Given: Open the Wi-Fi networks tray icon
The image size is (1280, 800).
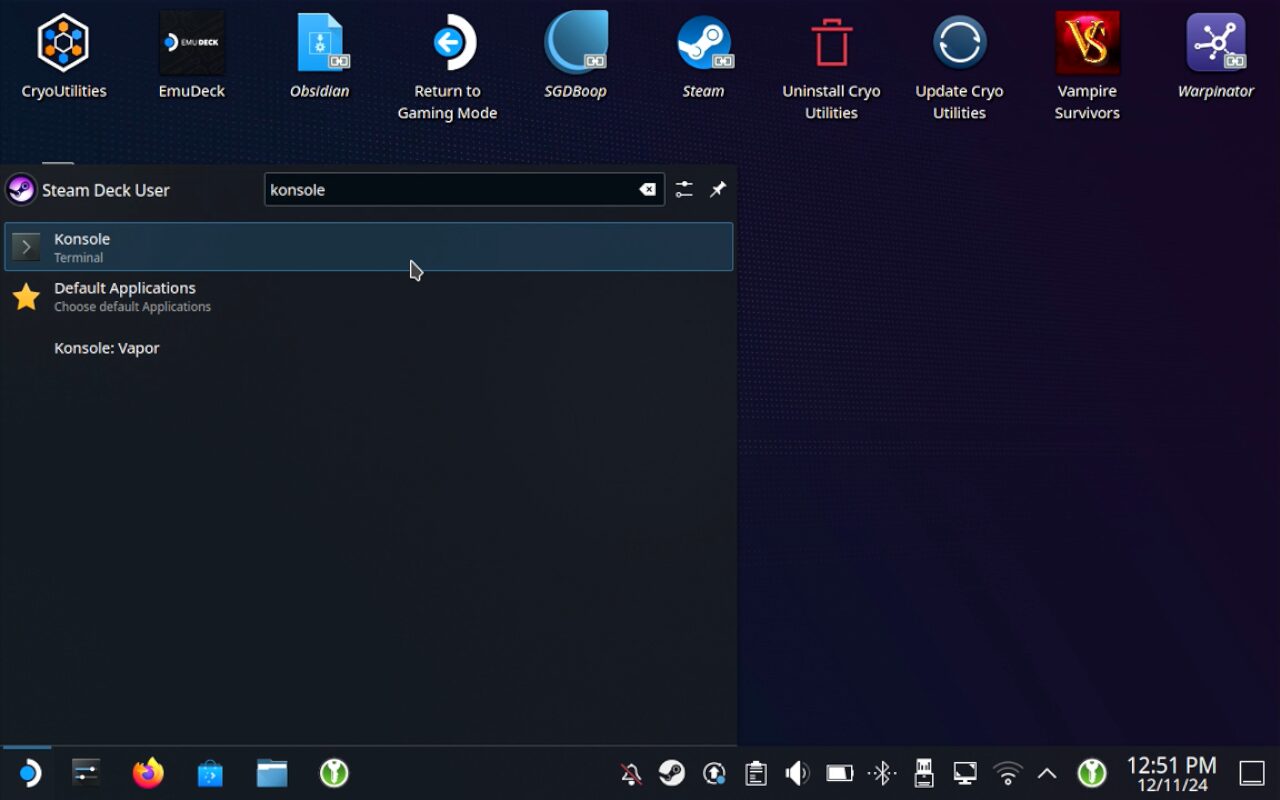Looking at the screenshot, I should pos(1007,773).
